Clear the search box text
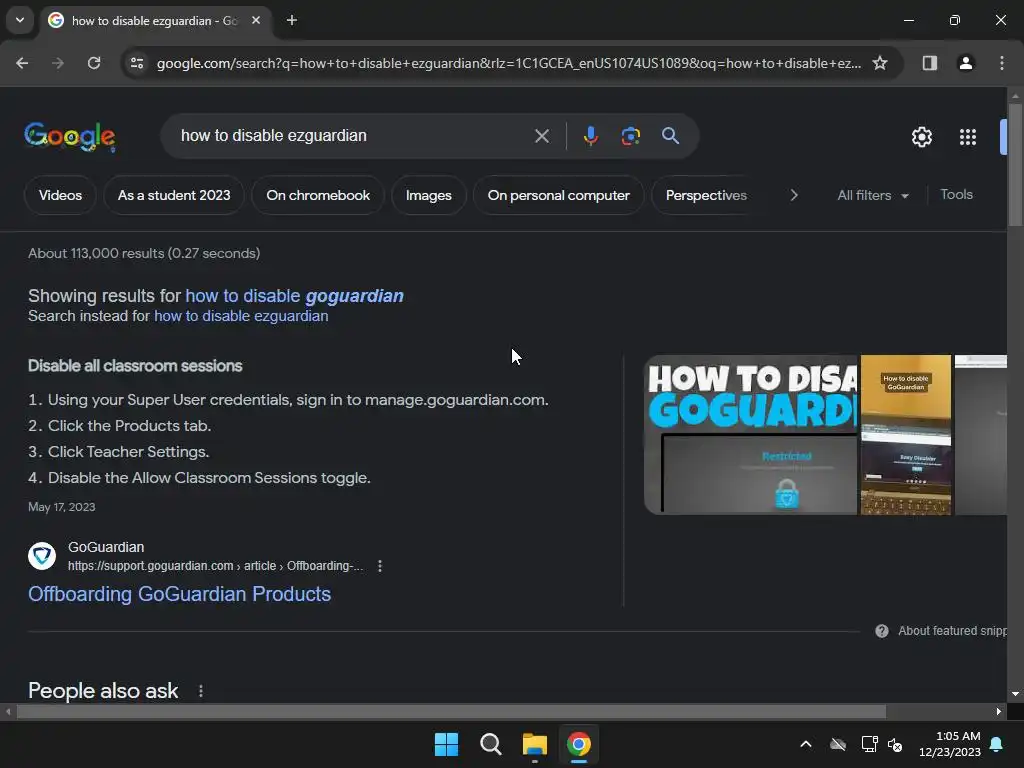This screenshot has width=1024, height=768. pyautogui.click(x=541, y=136)
